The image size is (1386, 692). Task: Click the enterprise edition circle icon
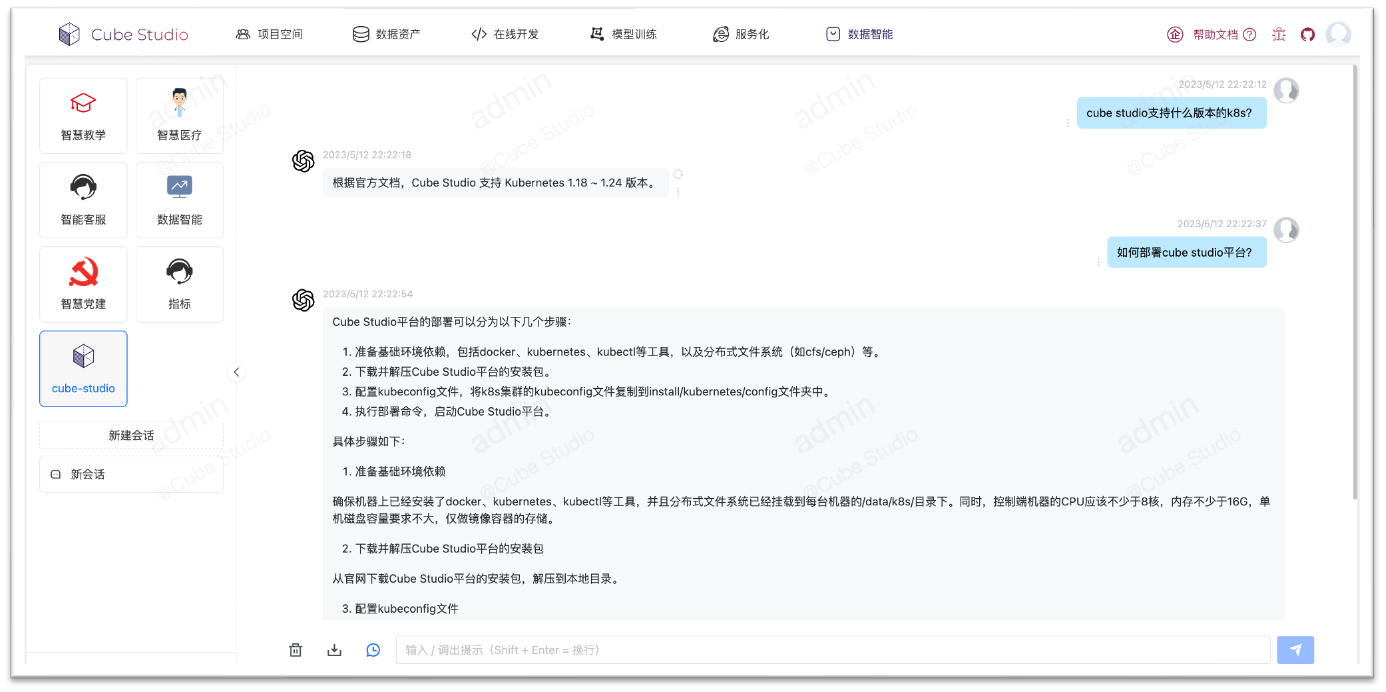click(x=1175, y=35)
